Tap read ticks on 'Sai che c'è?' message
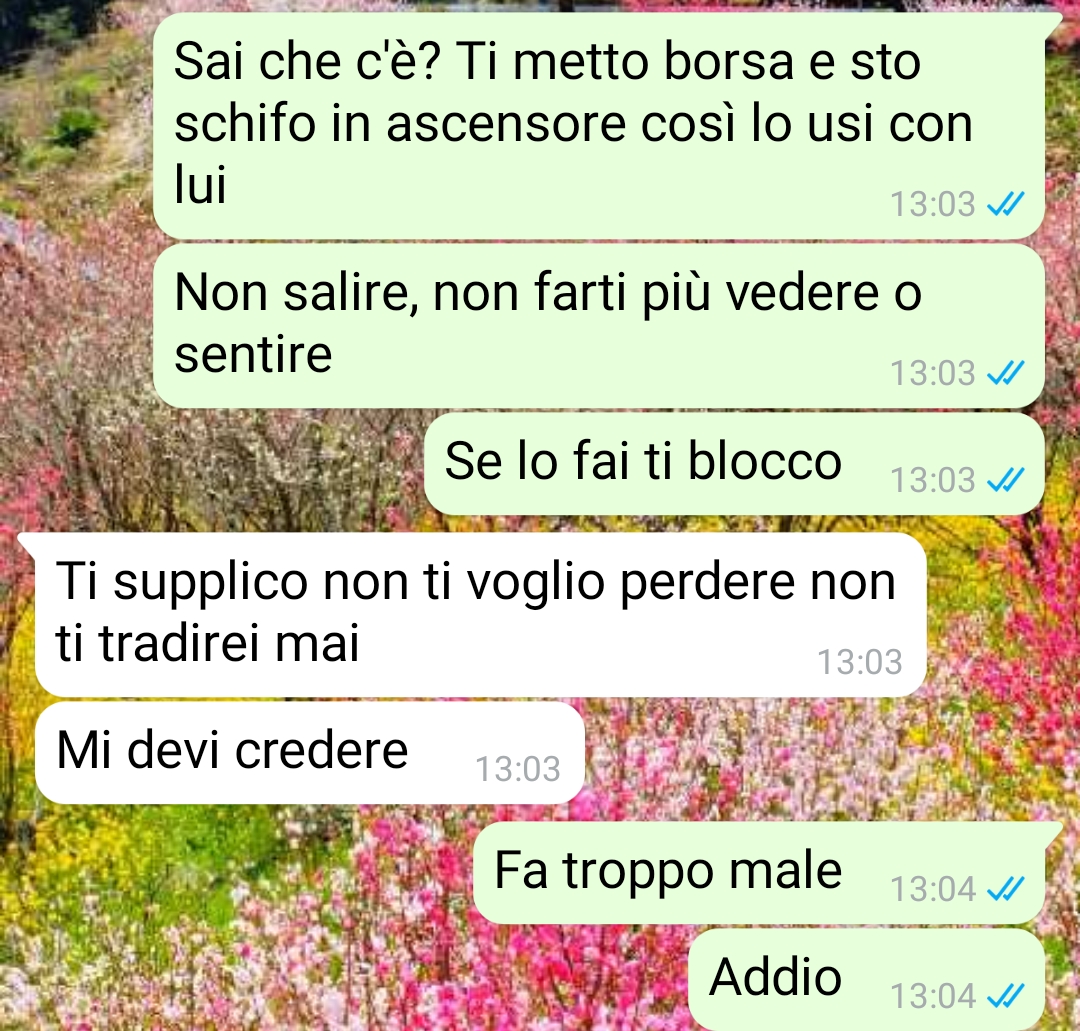Screen dimensions: 1080x1031 pos(1006,204)
